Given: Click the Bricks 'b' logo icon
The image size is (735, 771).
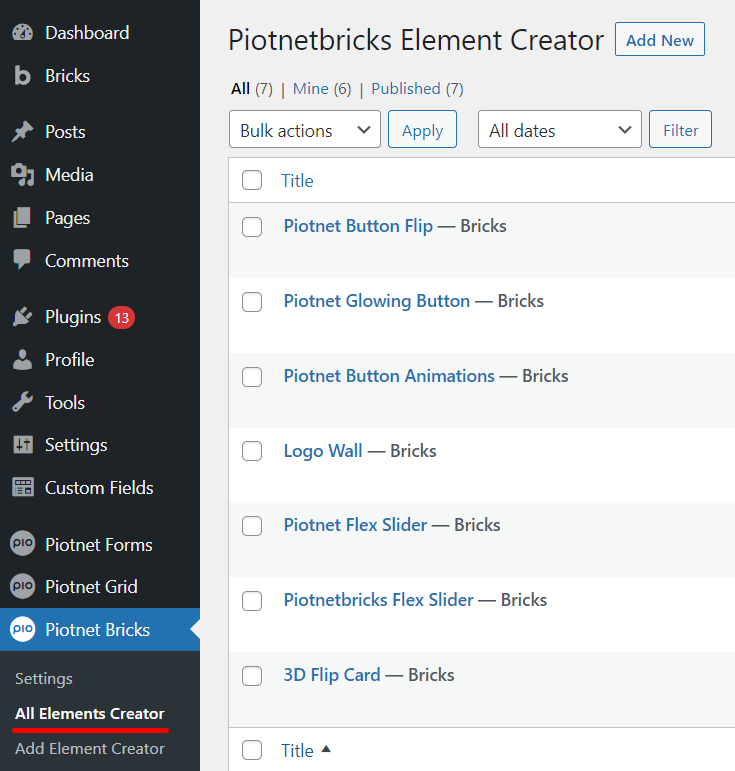Looking at the screenshot, I should point(22,76).
